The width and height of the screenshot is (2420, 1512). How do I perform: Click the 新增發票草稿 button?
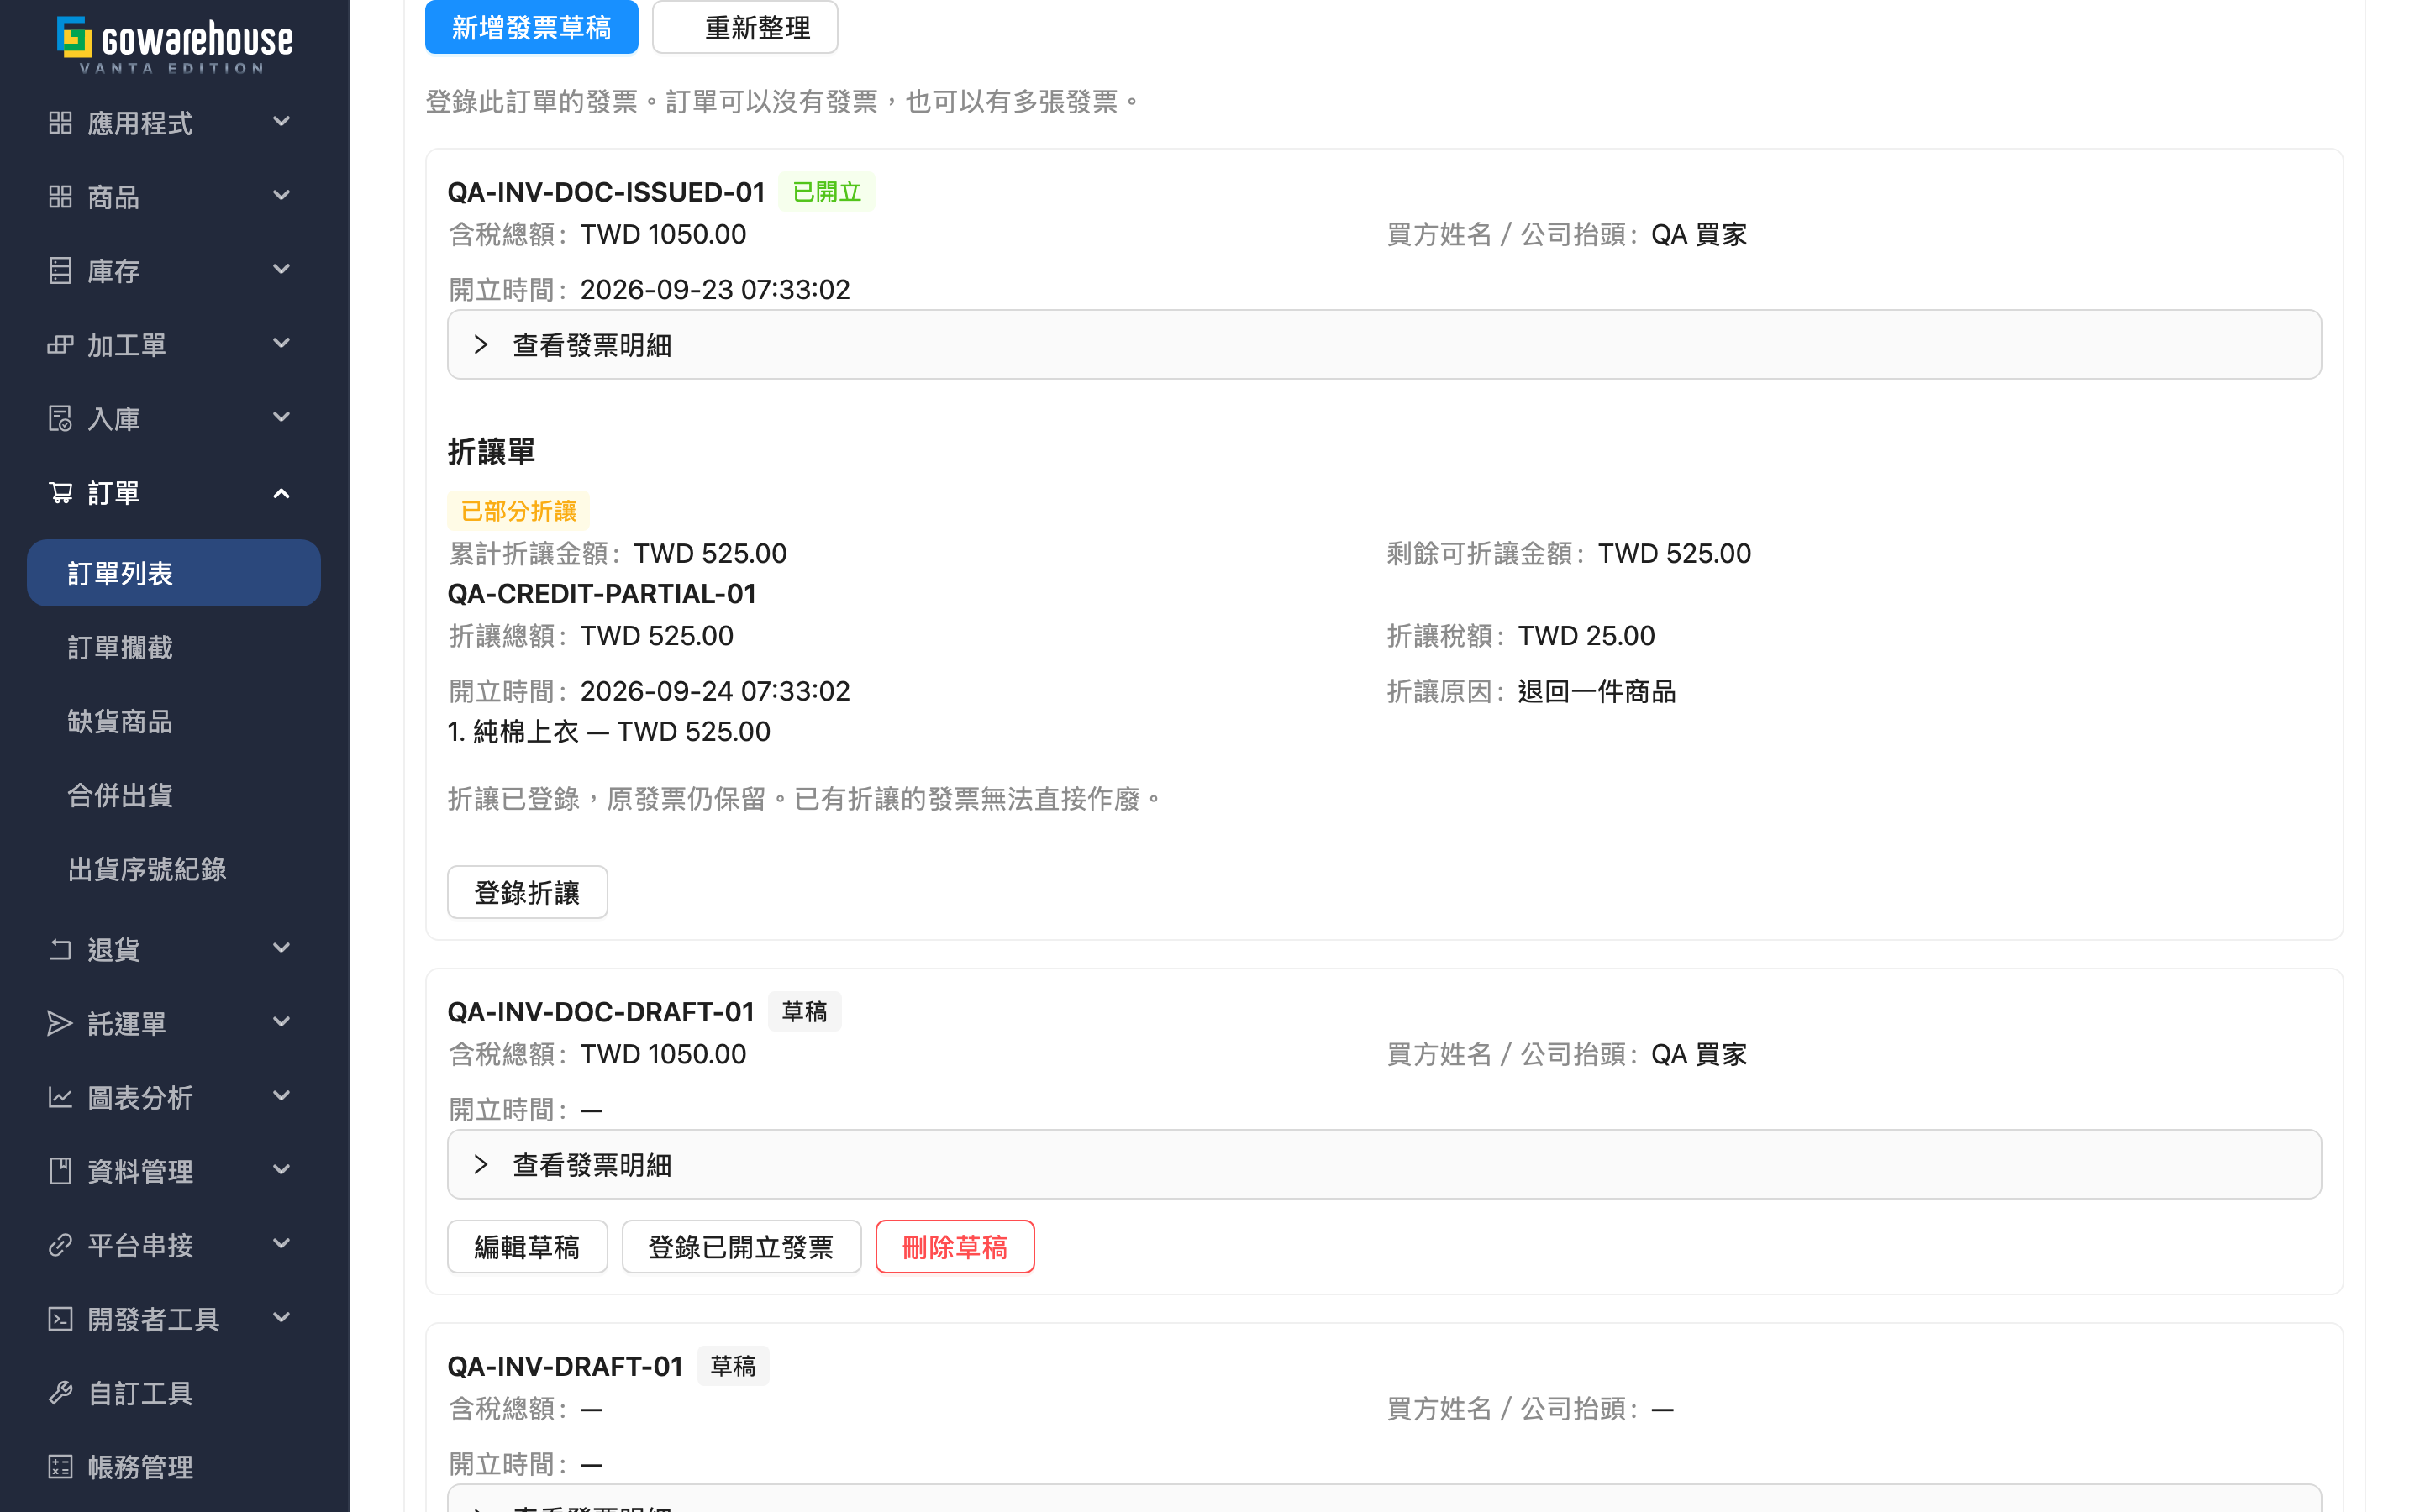(x=531, y=27)
